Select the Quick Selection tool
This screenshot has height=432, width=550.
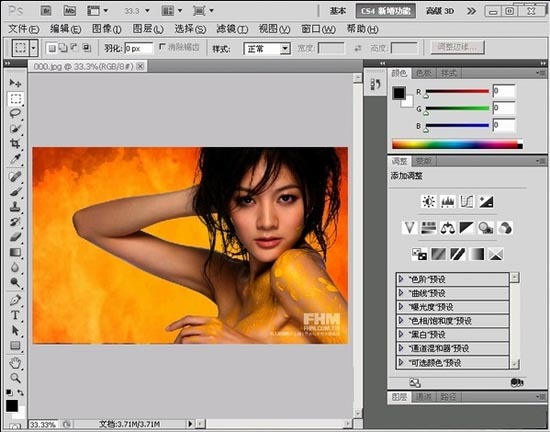[15, 129]
